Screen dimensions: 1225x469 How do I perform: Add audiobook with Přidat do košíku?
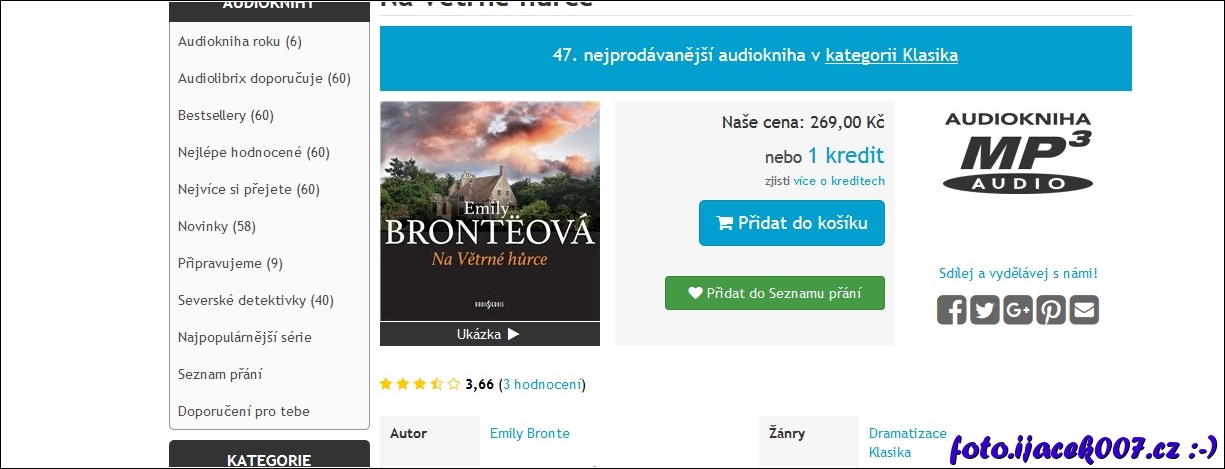(791, 223)
